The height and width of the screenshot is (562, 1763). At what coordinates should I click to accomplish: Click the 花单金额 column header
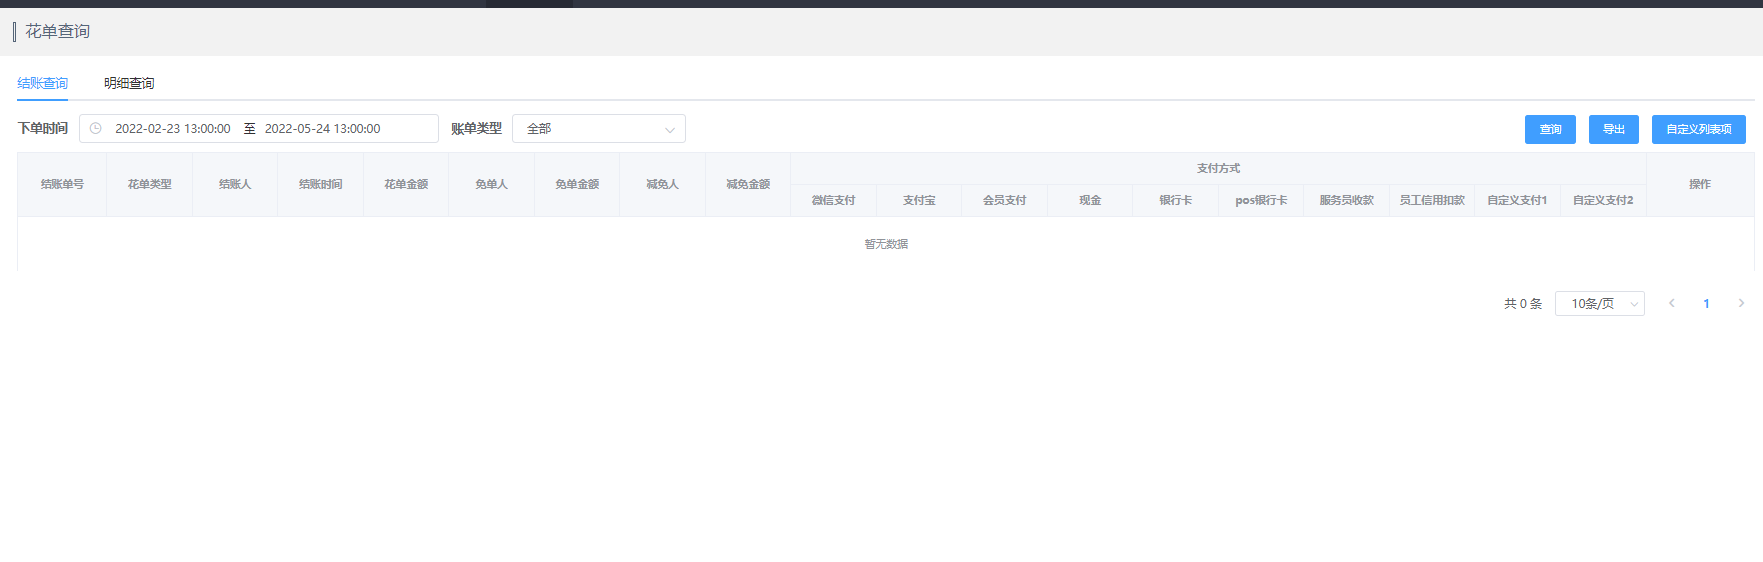point(406,184)
